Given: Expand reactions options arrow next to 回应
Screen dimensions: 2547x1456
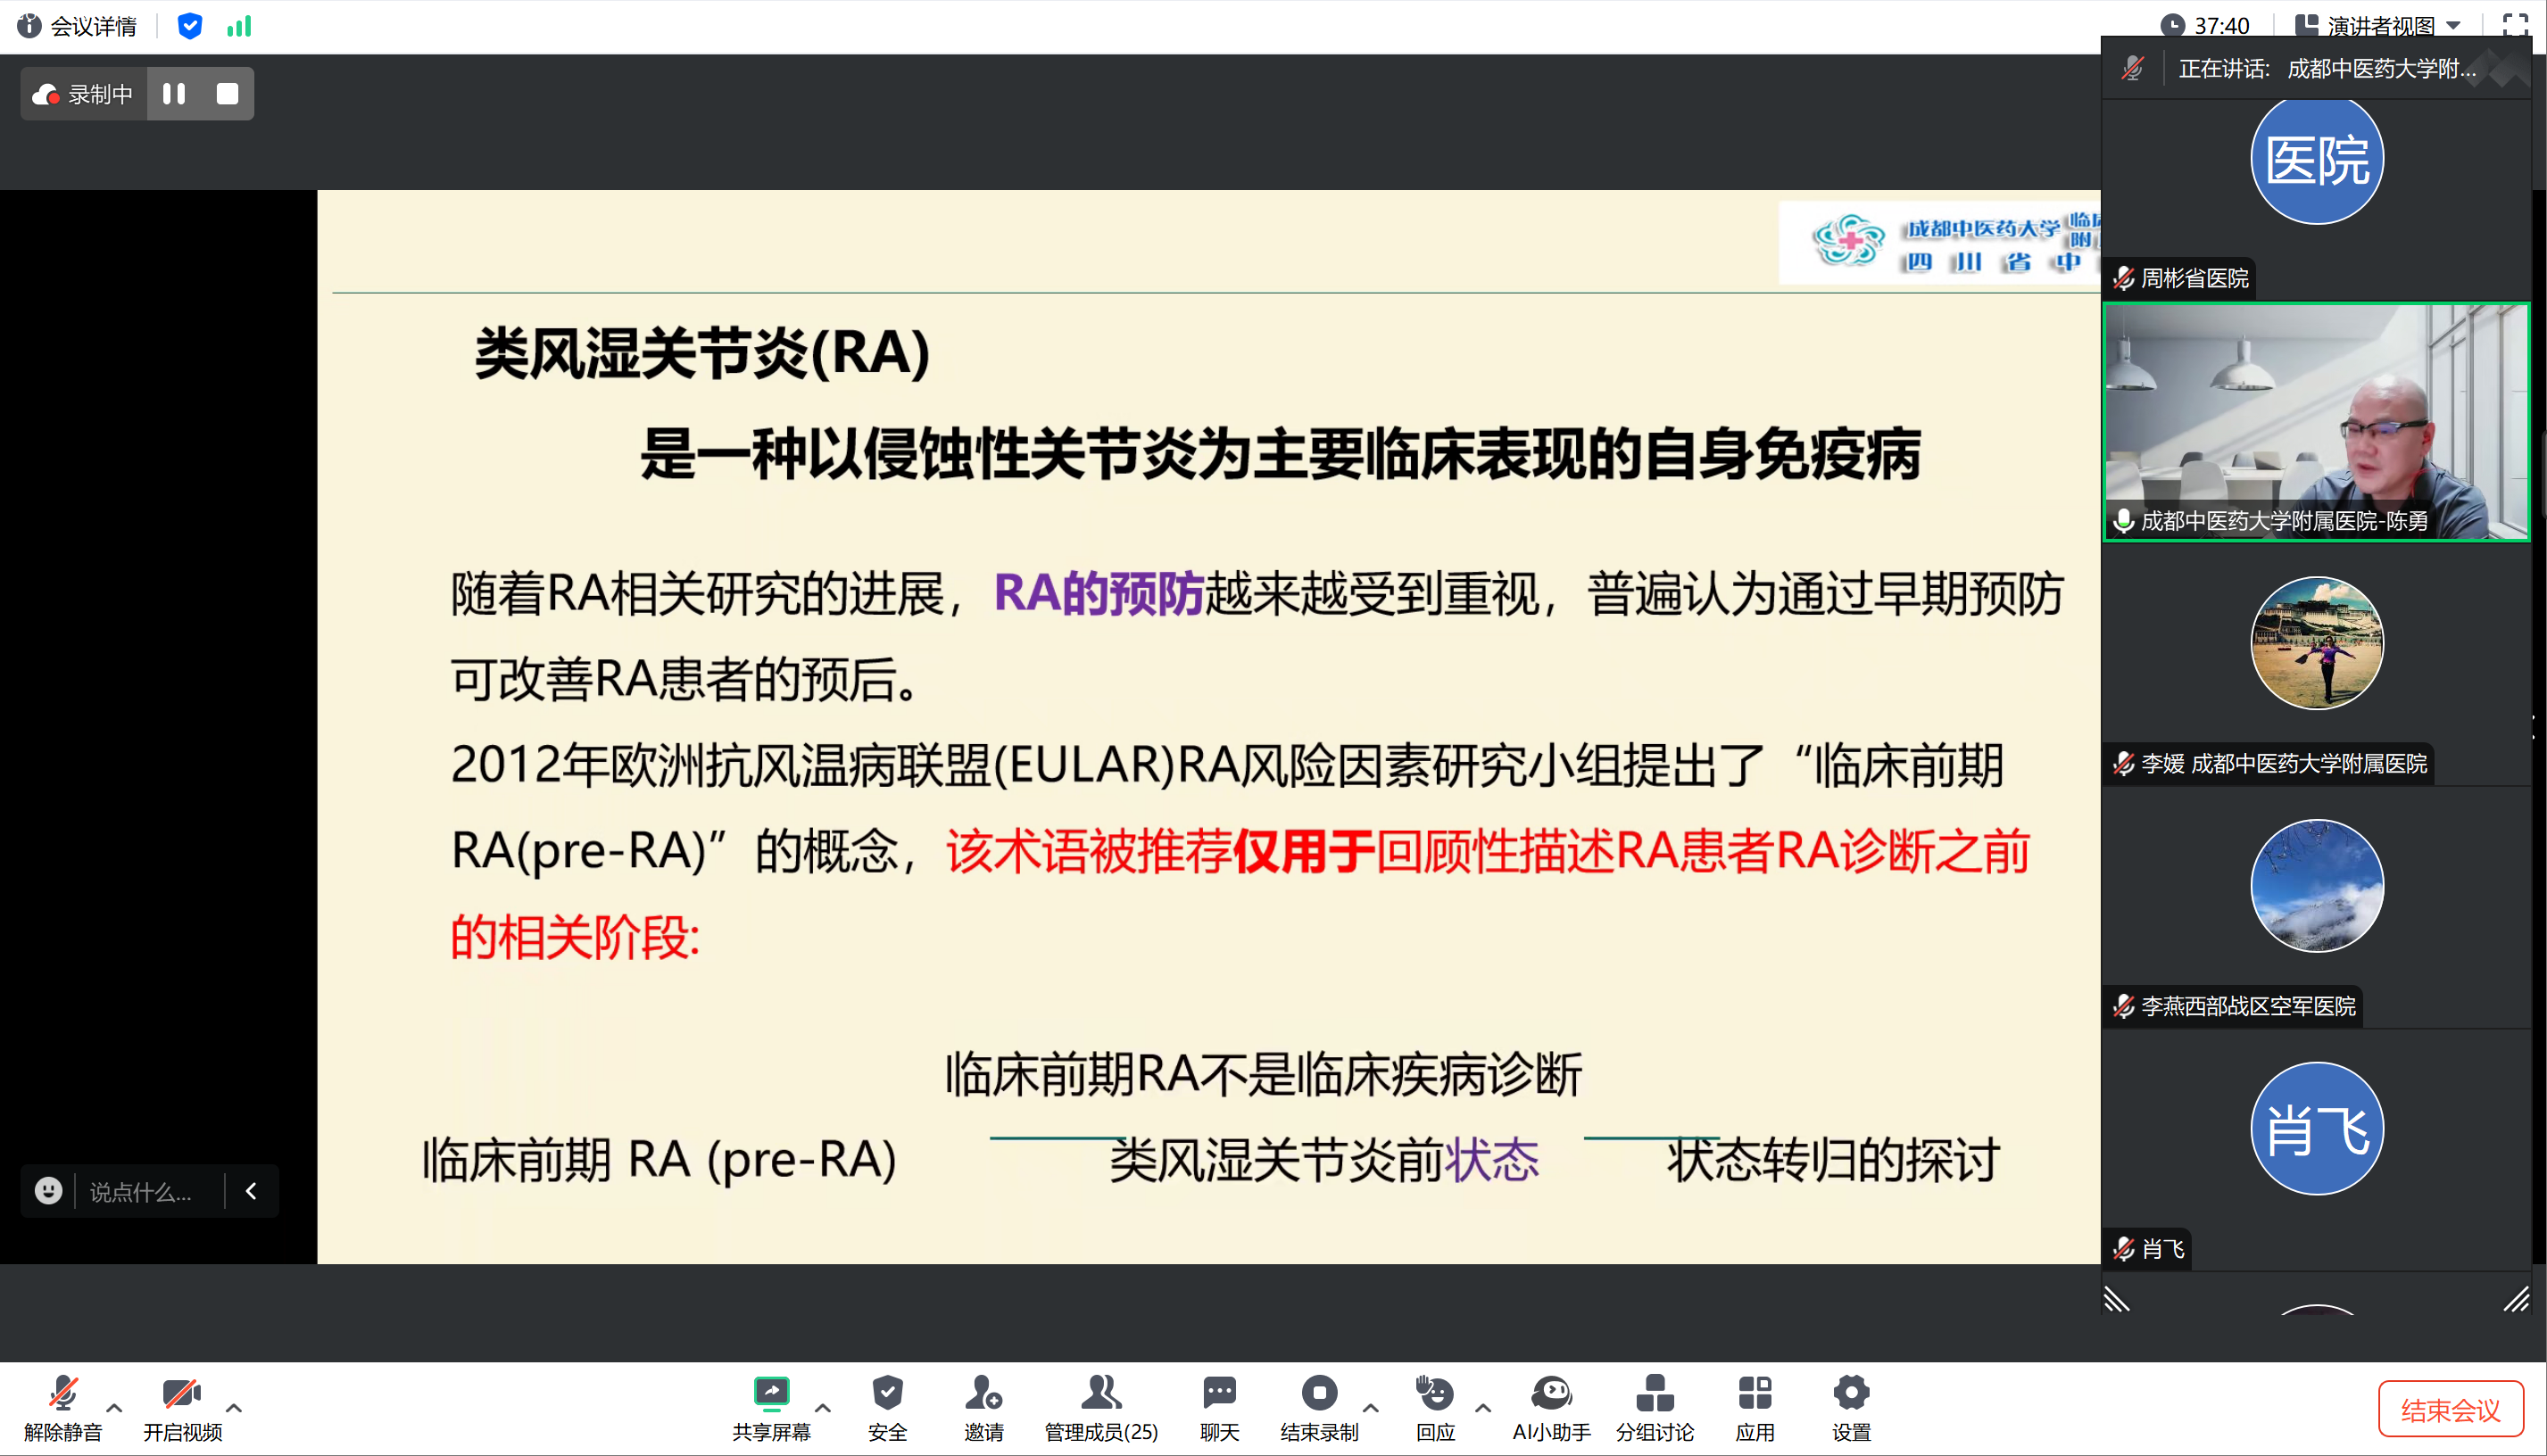Looking at the screenshot, I should 1483,1407.
